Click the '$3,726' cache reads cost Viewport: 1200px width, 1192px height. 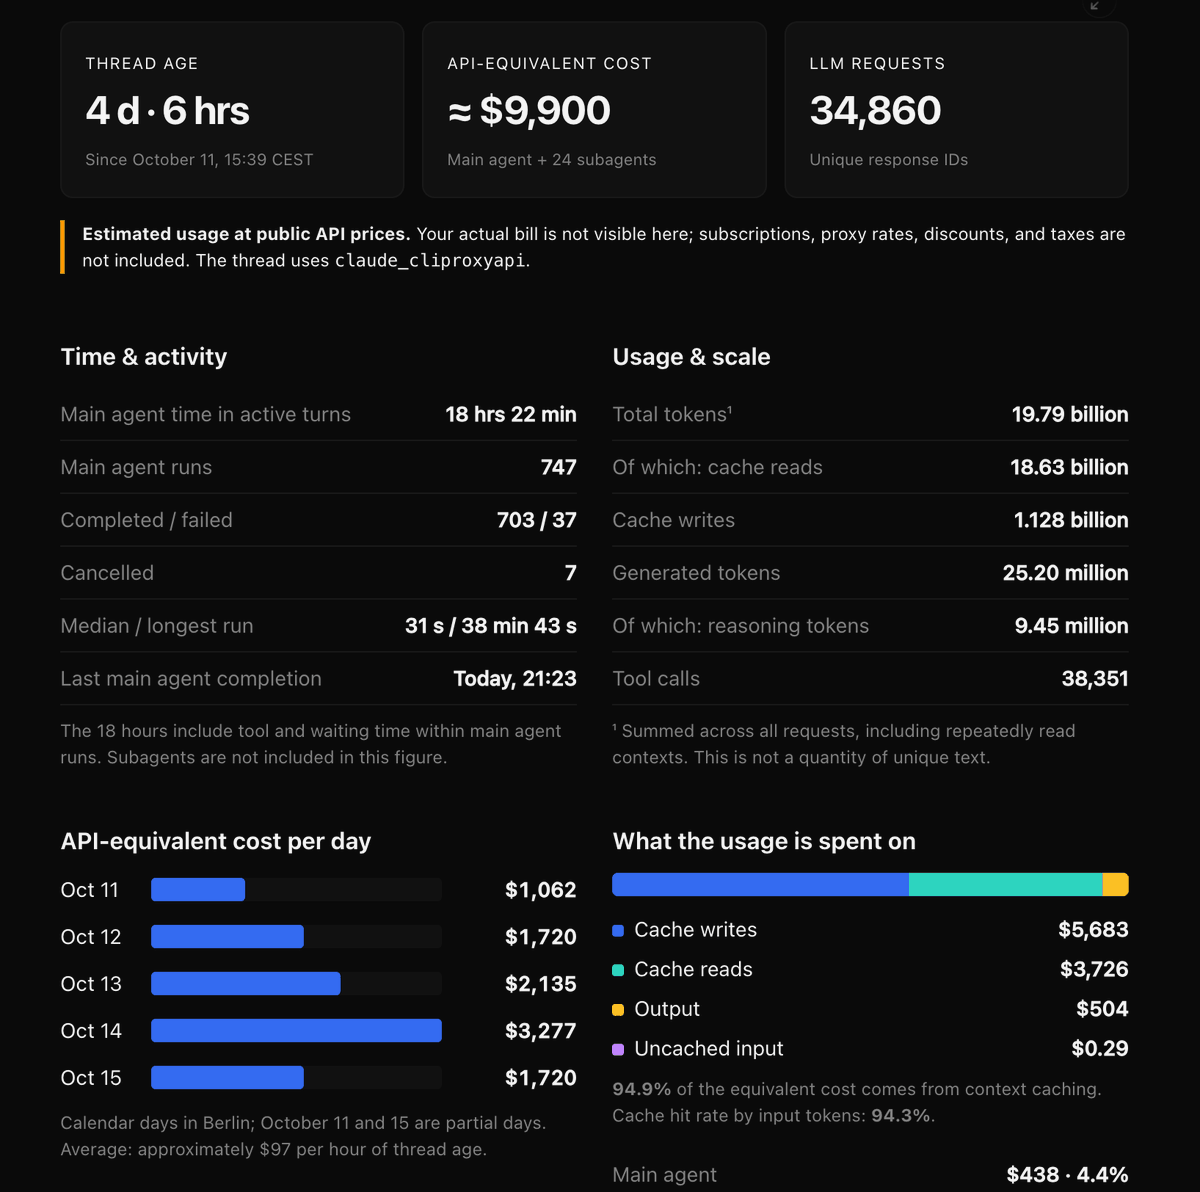point(1094,970)
